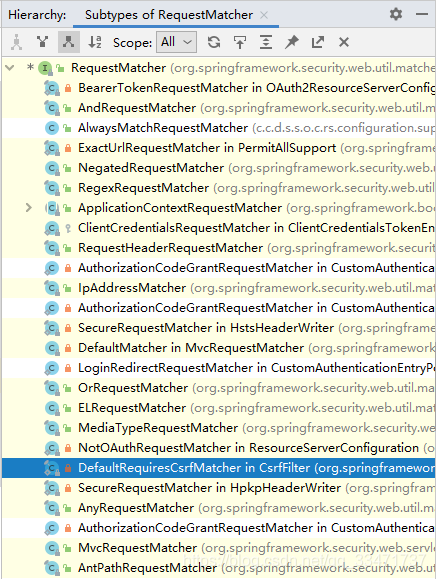Select MediaTypeRequestMatcher class
Screen dimensions: 436x579
click(x=219, y=428)
